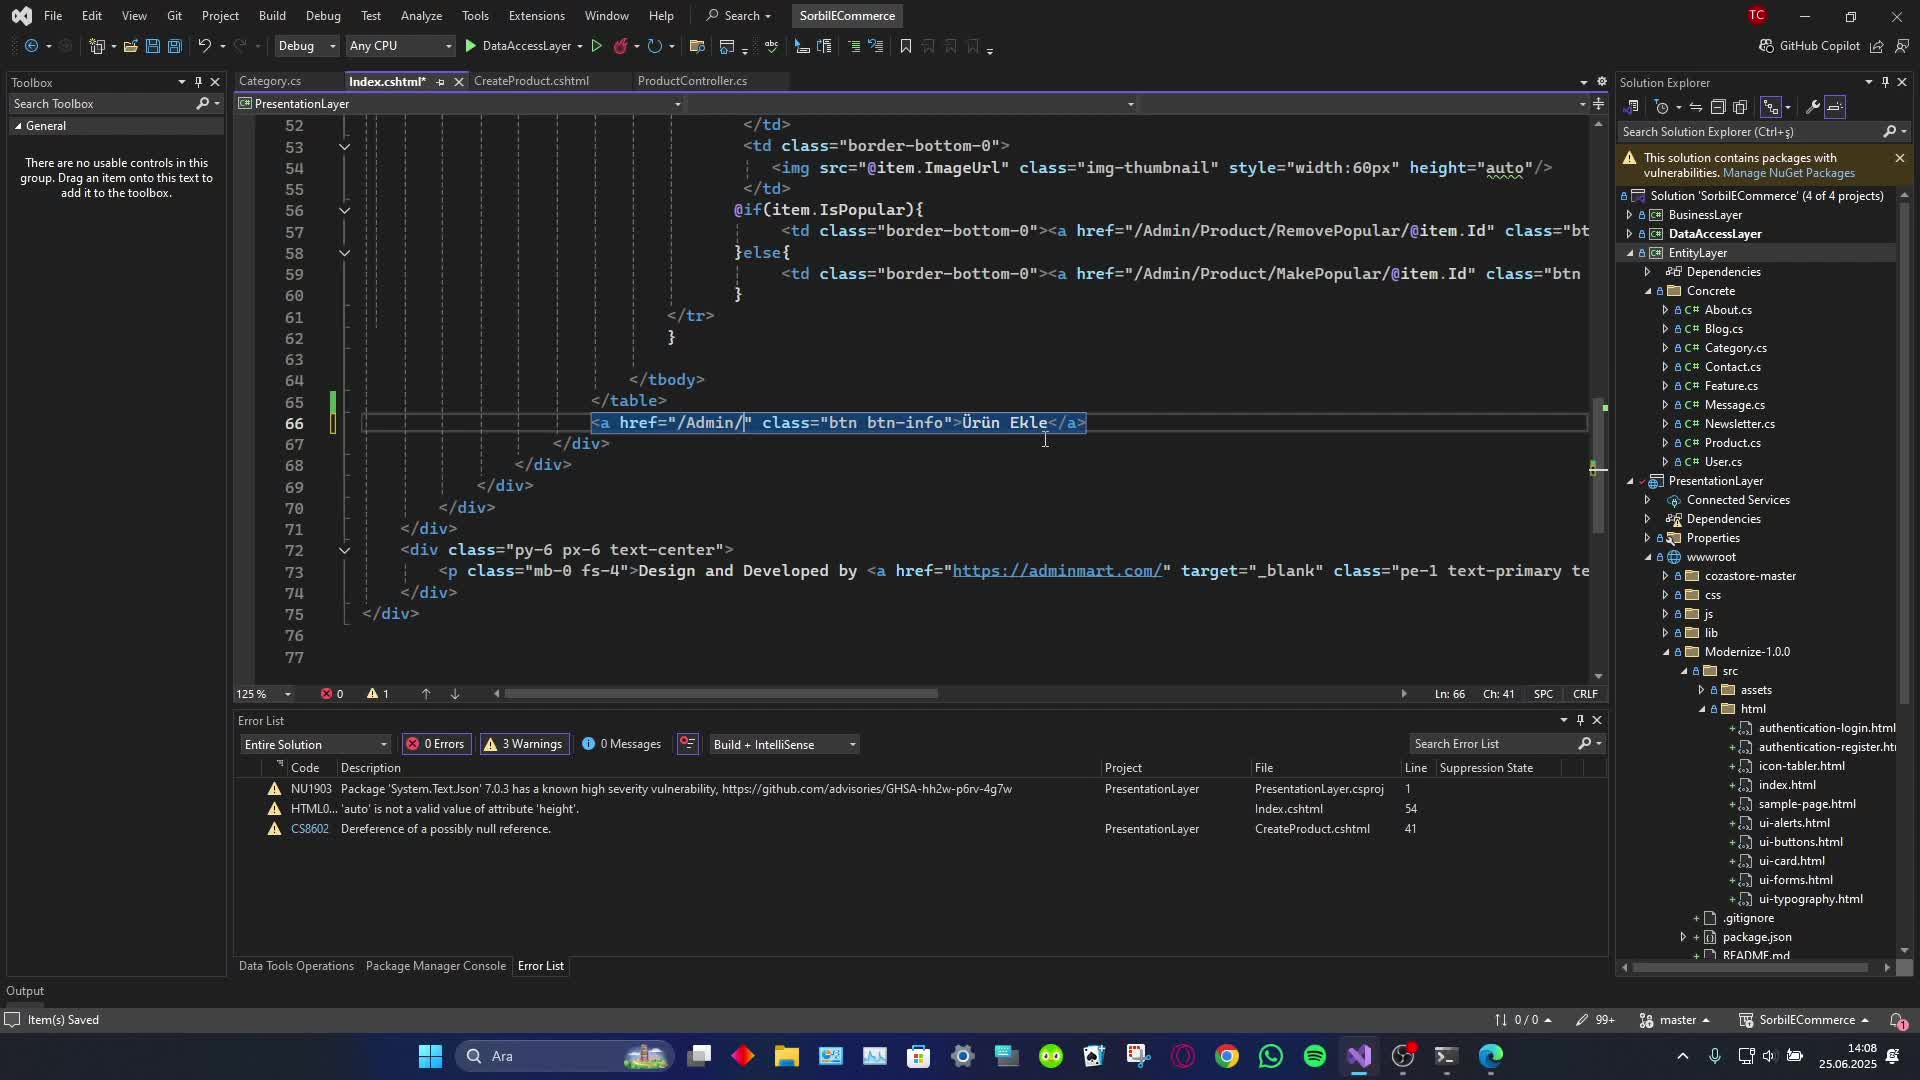Click Pending Changes Filter clock icon

click(x=1662, y=107)
